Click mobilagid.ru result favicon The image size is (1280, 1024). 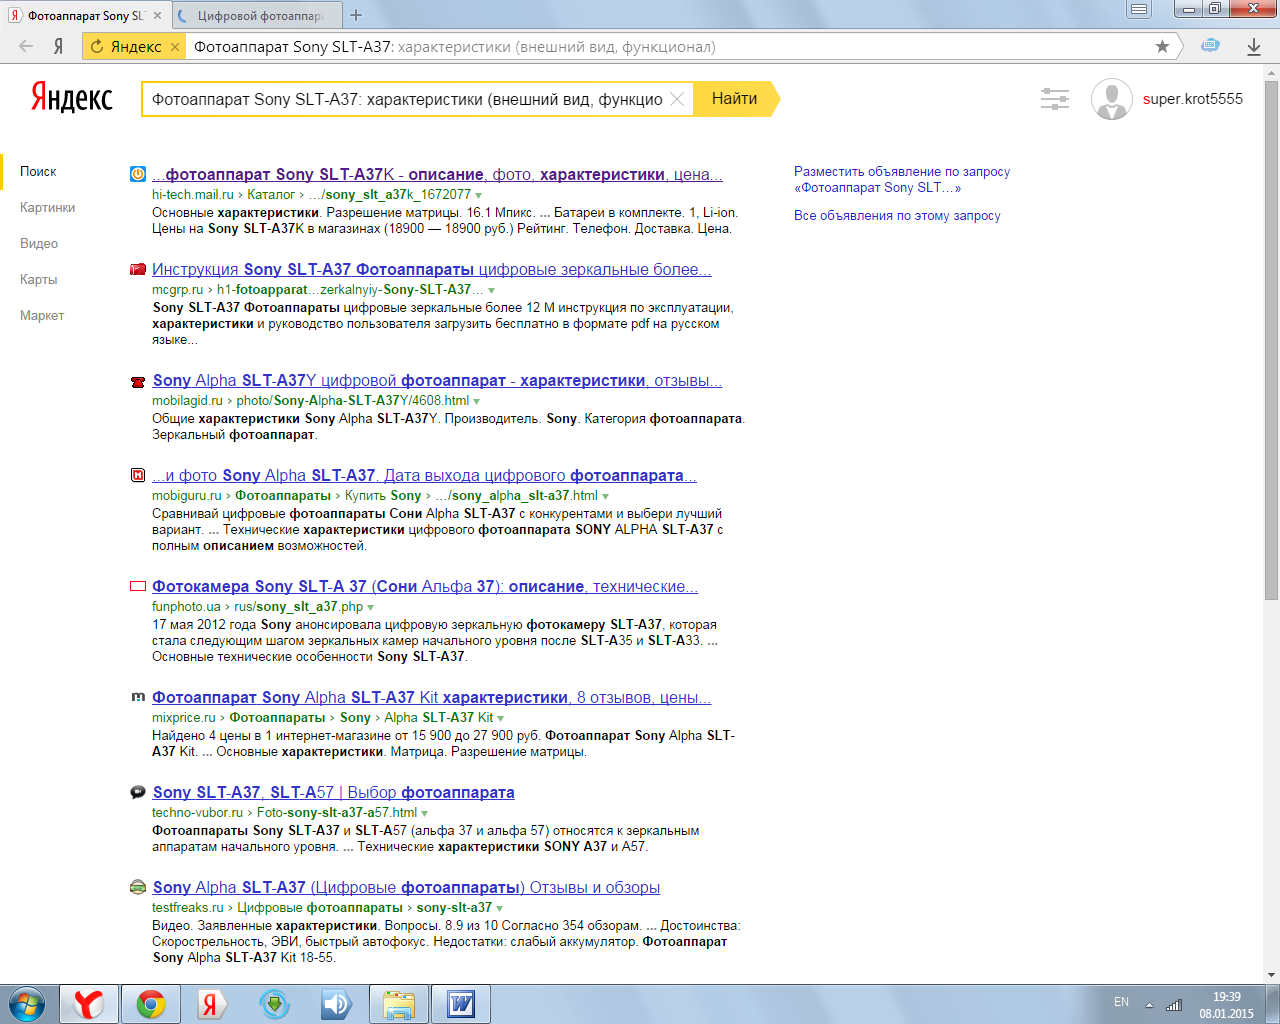pos(138,381)
